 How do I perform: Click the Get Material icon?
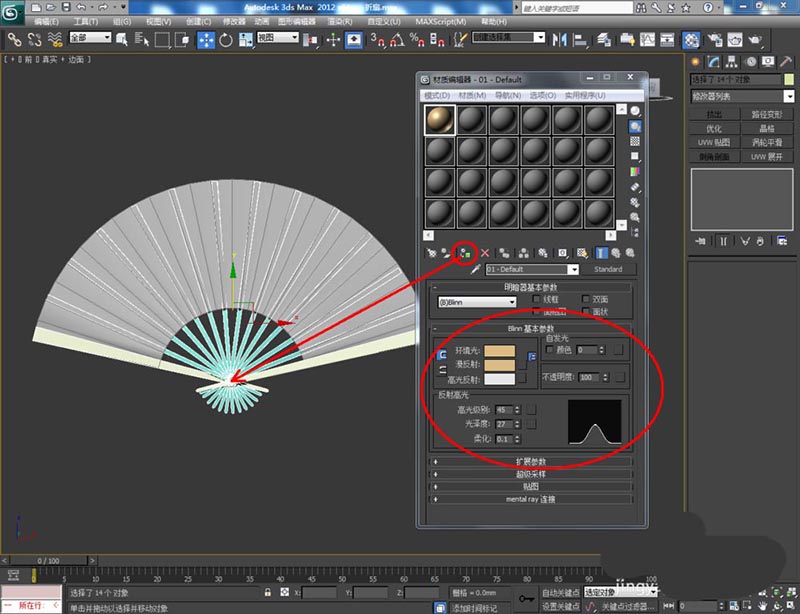(430, 253)
